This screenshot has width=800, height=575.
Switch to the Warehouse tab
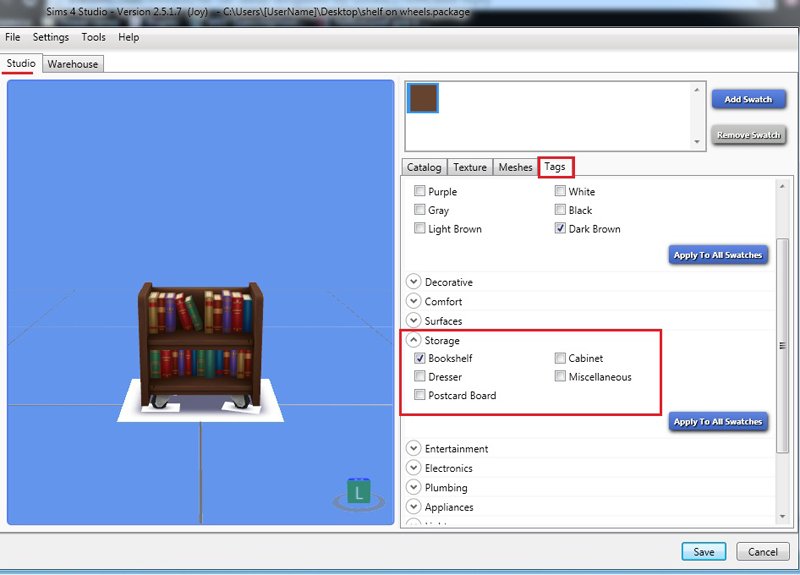[73, 64]
